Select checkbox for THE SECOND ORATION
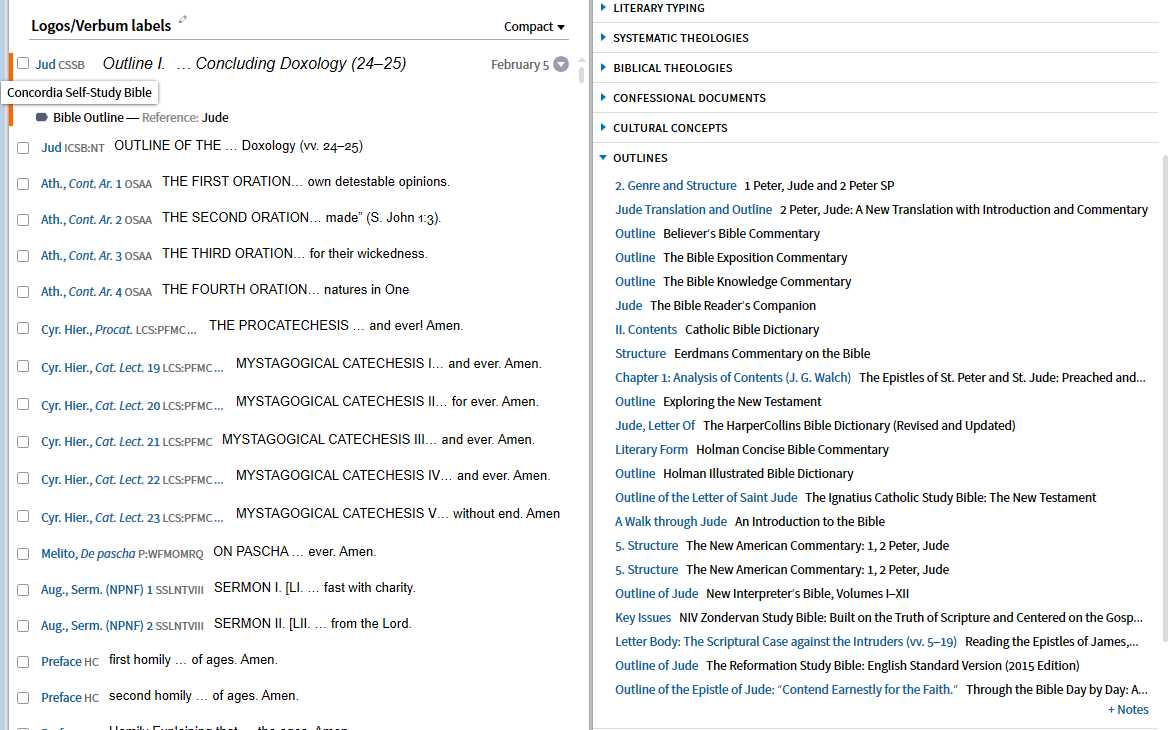 [x=23, y=220]
